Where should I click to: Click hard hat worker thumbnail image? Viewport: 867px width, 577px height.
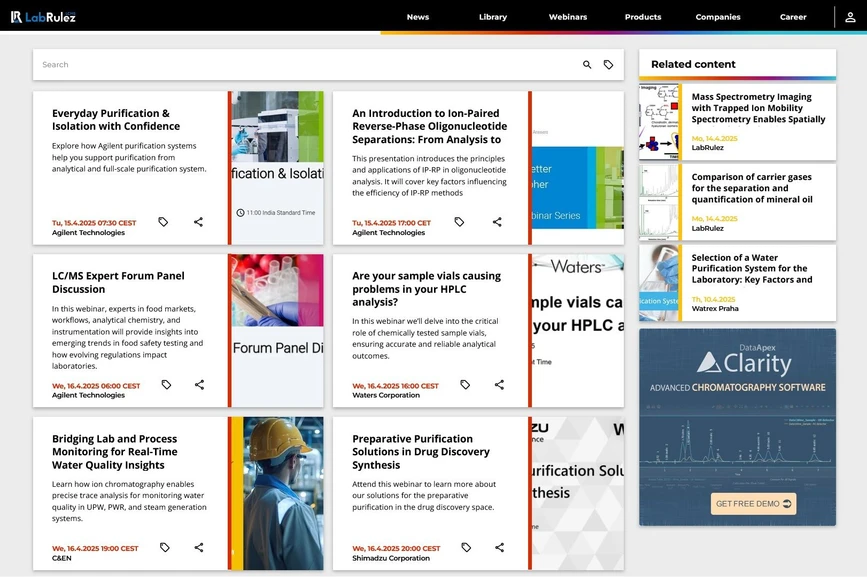278,493
